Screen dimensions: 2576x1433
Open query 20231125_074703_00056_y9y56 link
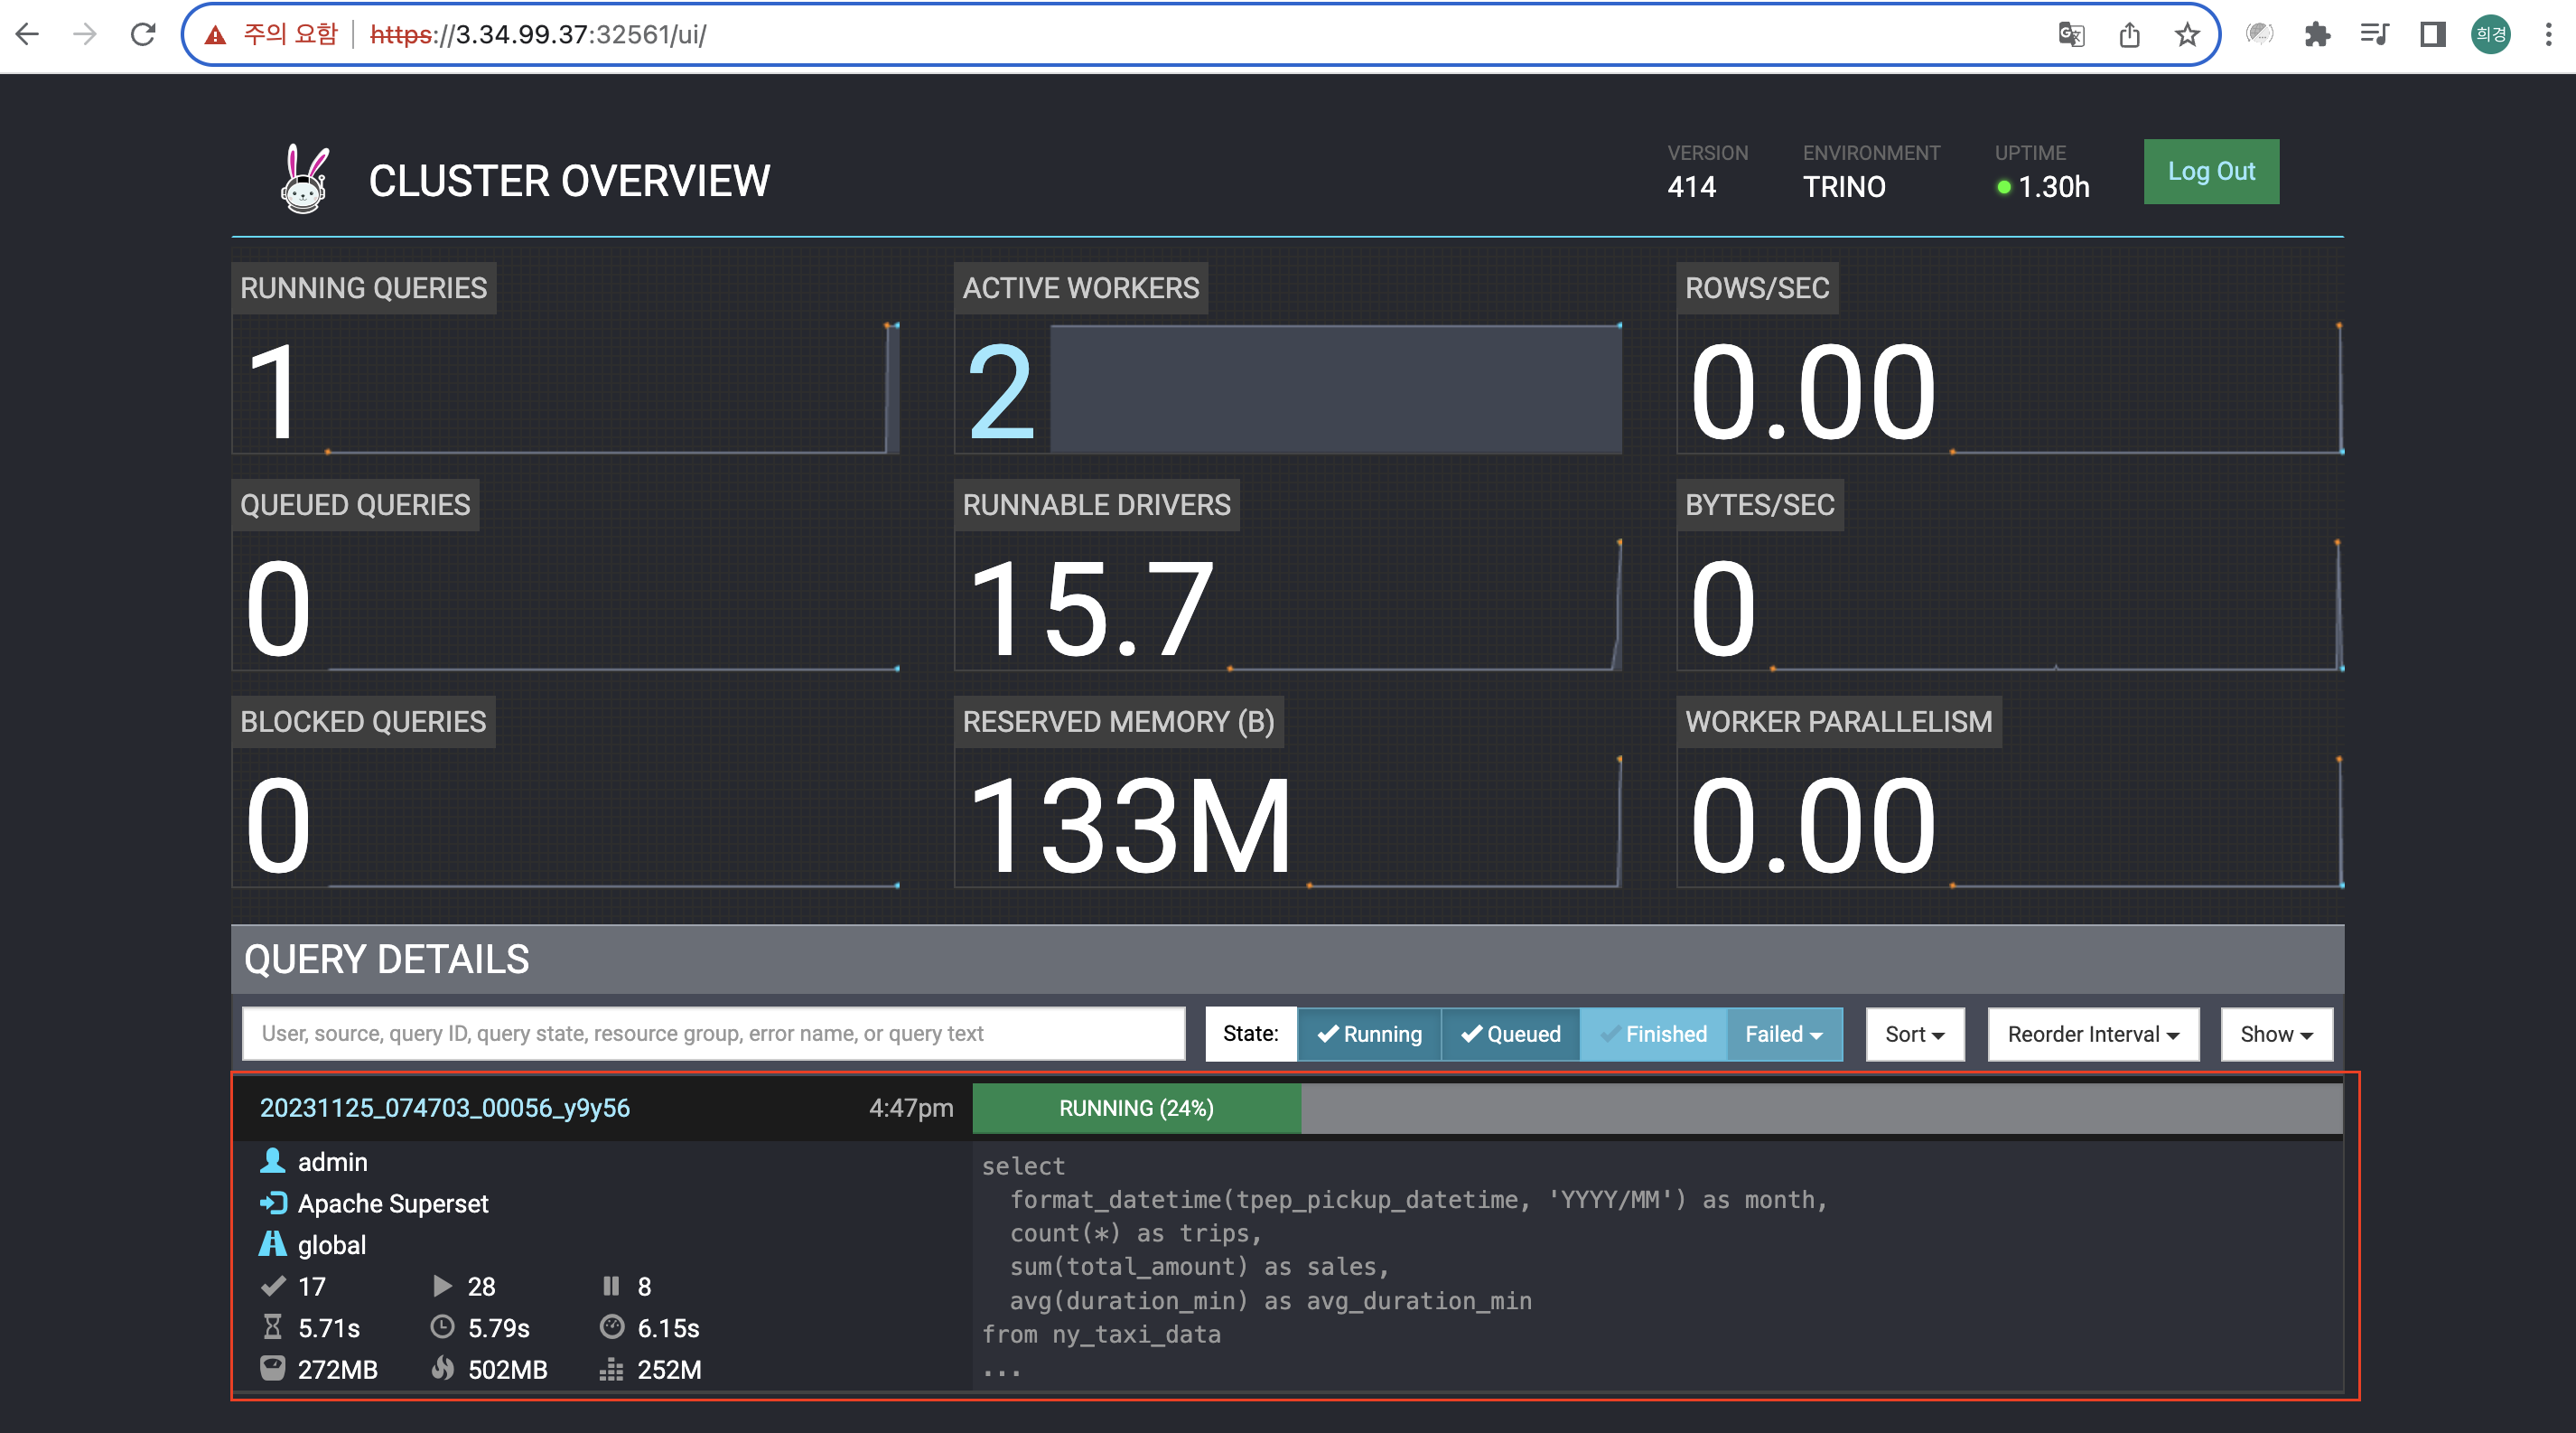pos(444,1108)
